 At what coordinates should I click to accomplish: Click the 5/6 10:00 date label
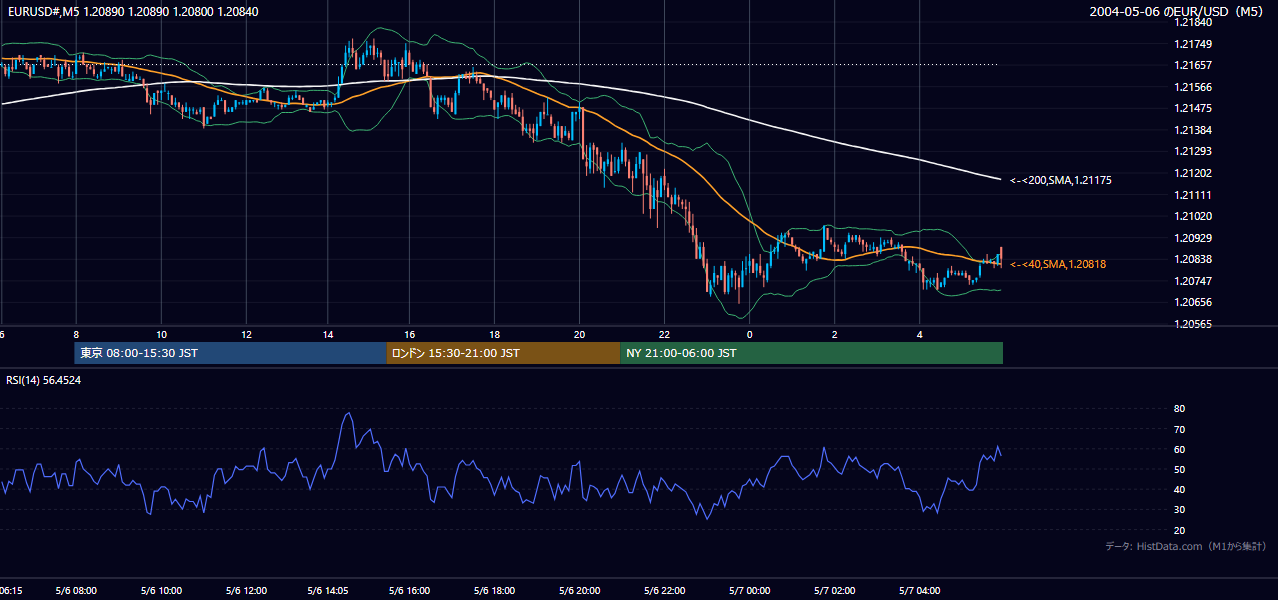(162, 591)
